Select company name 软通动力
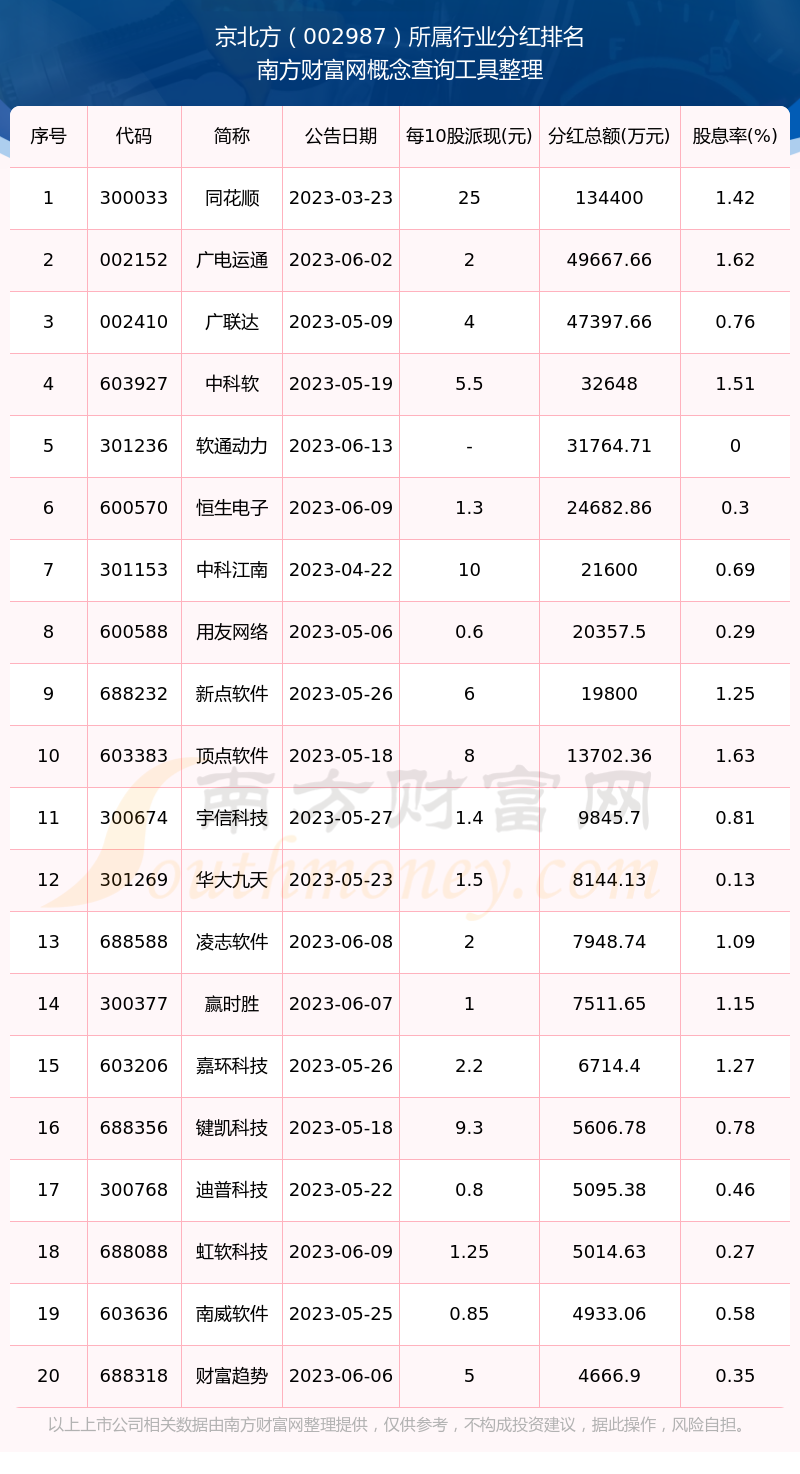Image resolution: width=800 pixels, height=1474 pixels. (232, 446)
